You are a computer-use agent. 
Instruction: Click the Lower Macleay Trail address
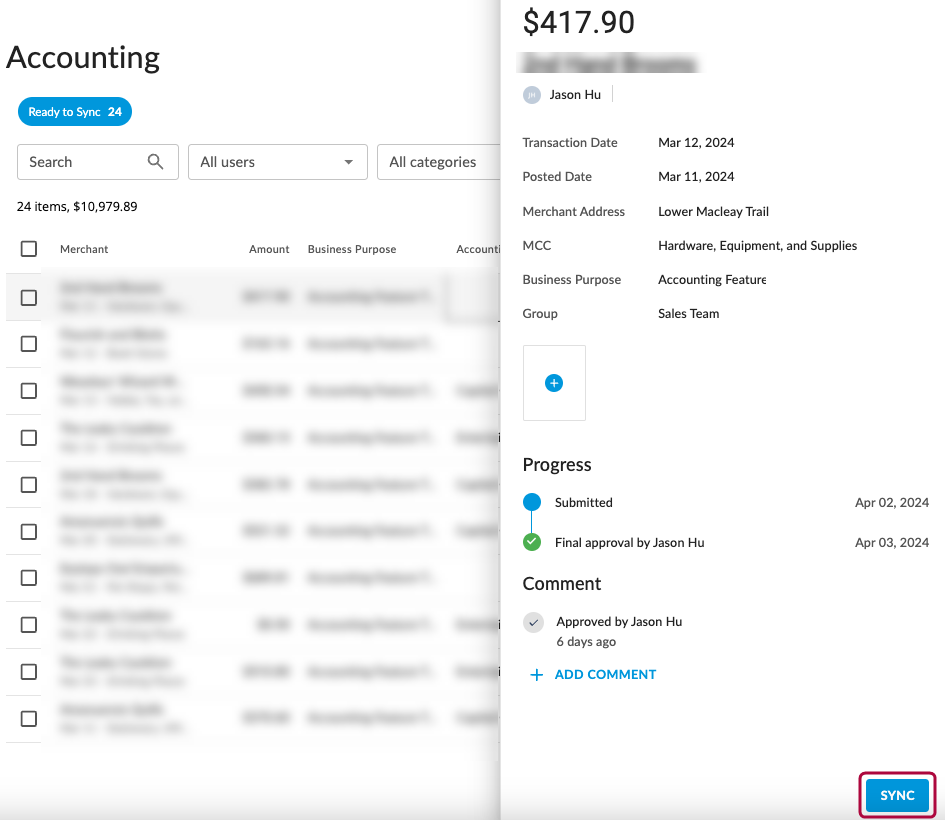pos(713,211)
